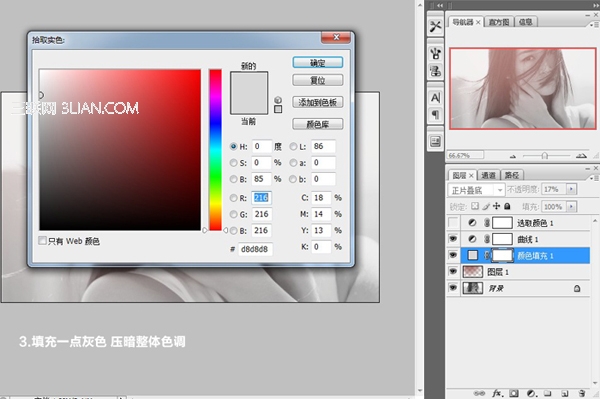Expand the opacity 17% slider arrow
This screenshot has width=600, height=399.
[572, 189]
